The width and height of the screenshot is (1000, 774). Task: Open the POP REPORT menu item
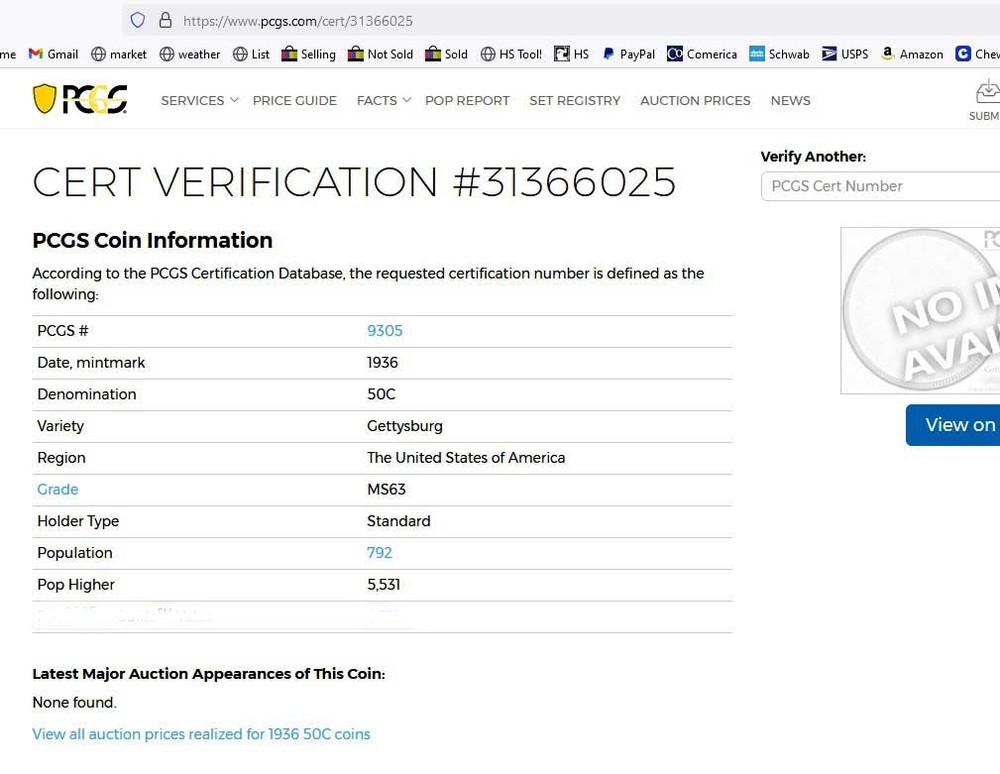pyautogui.click(x=467, y=100)
